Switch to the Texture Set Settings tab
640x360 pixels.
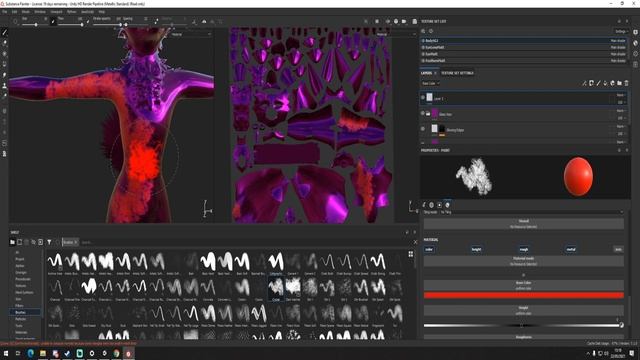[457, 73]
